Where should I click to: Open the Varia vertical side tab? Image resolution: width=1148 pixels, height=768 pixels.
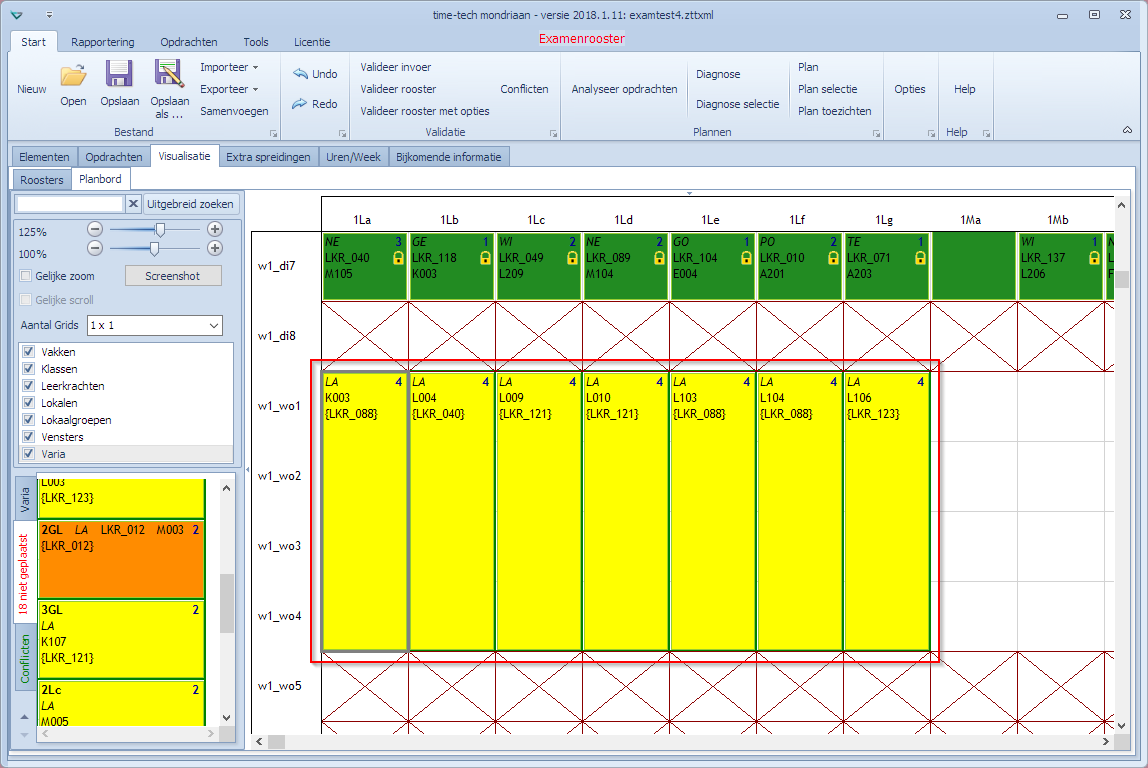(x=25, y=499)
